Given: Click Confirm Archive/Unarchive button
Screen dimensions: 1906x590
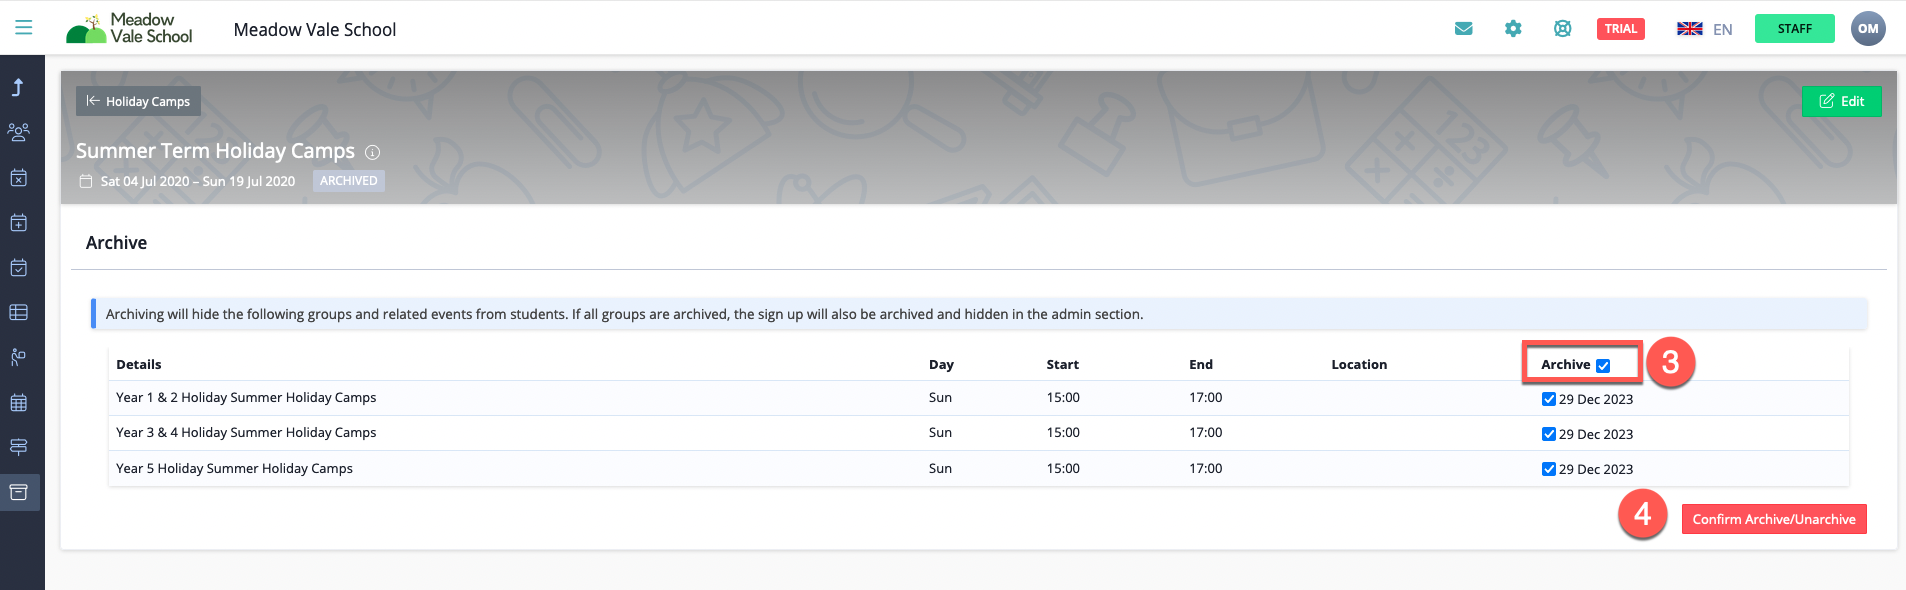Looking at the screenshot, I should click(1773, 519).
